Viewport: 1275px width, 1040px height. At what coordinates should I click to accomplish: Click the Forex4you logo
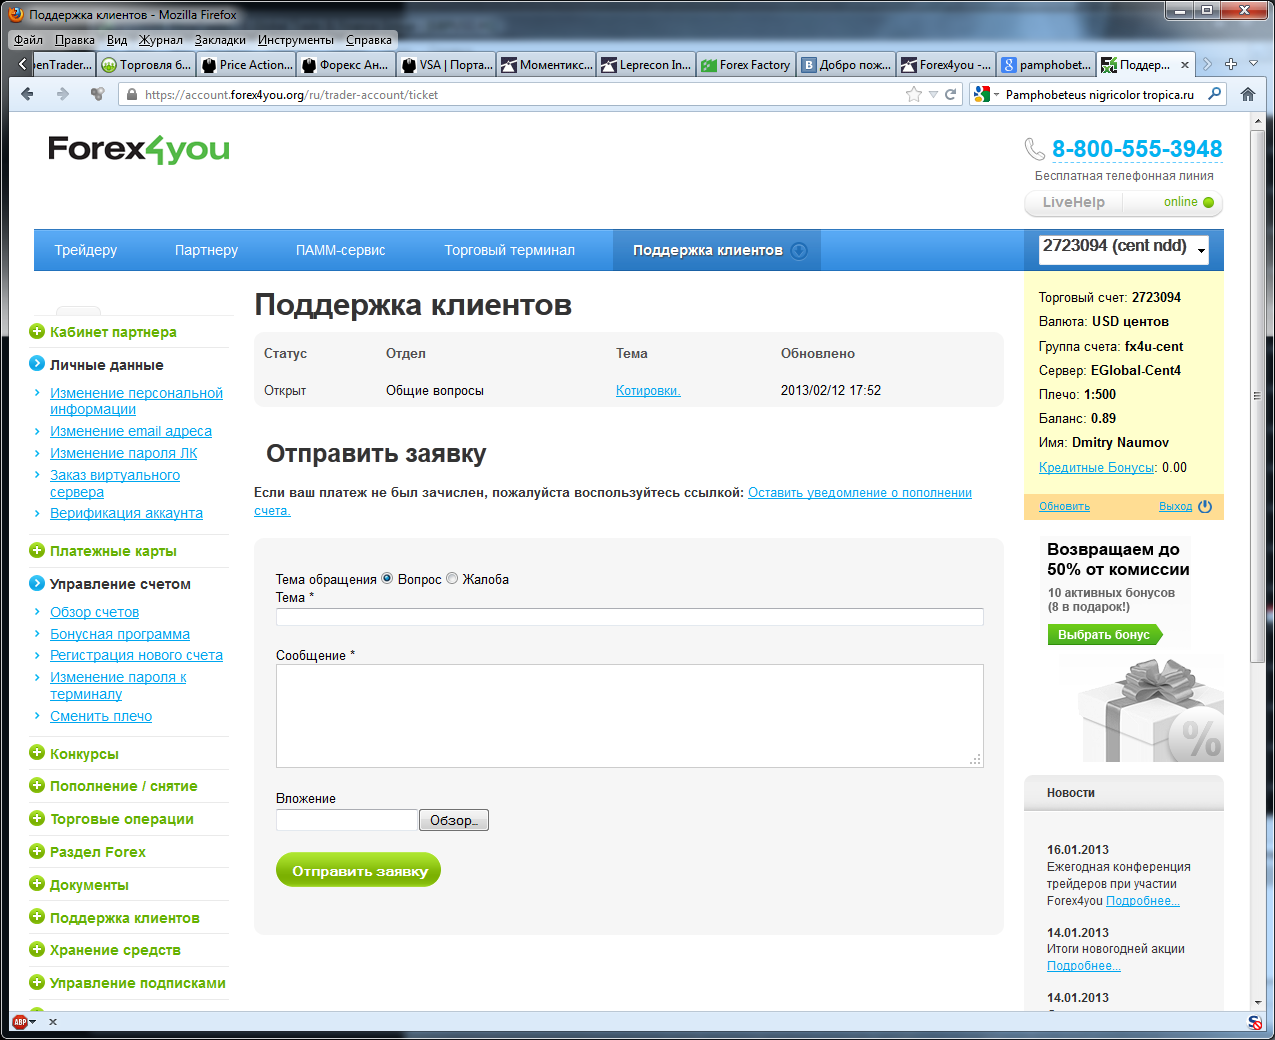pos(139,150)
